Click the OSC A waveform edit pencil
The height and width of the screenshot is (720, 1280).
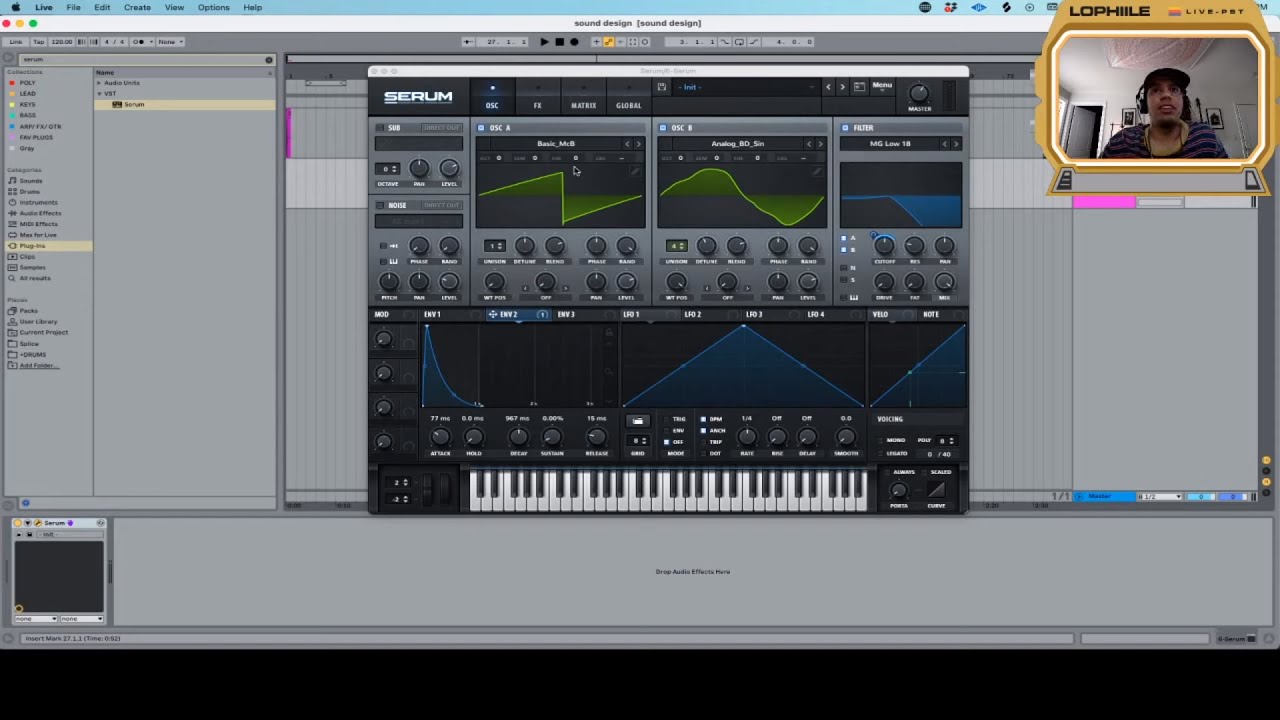click(634, 172)
